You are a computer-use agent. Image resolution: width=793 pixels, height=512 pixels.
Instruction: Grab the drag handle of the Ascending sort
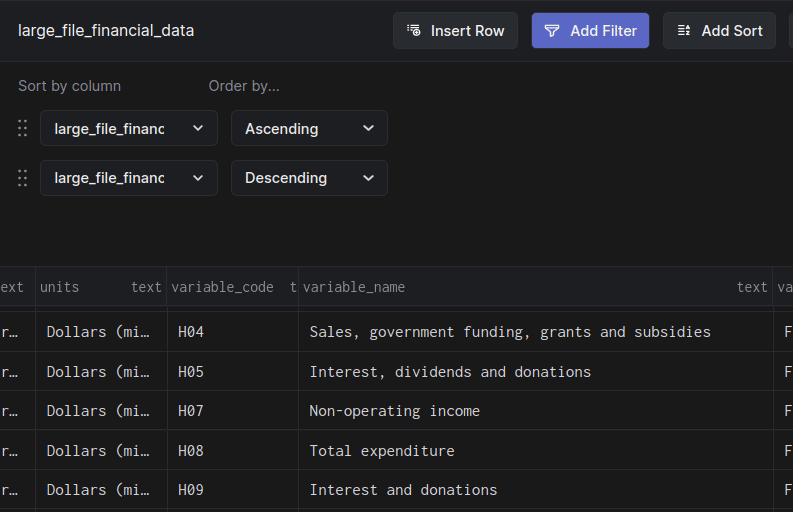(22, 128)
